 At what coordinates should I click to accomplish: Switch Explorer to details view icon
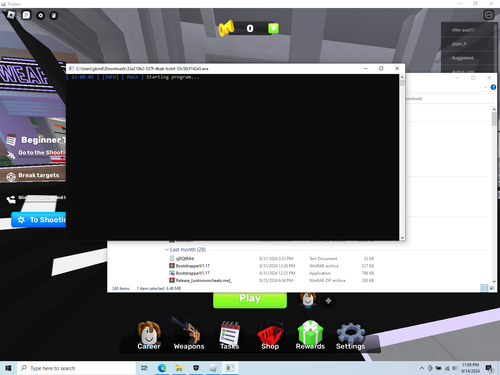(484, 288)
